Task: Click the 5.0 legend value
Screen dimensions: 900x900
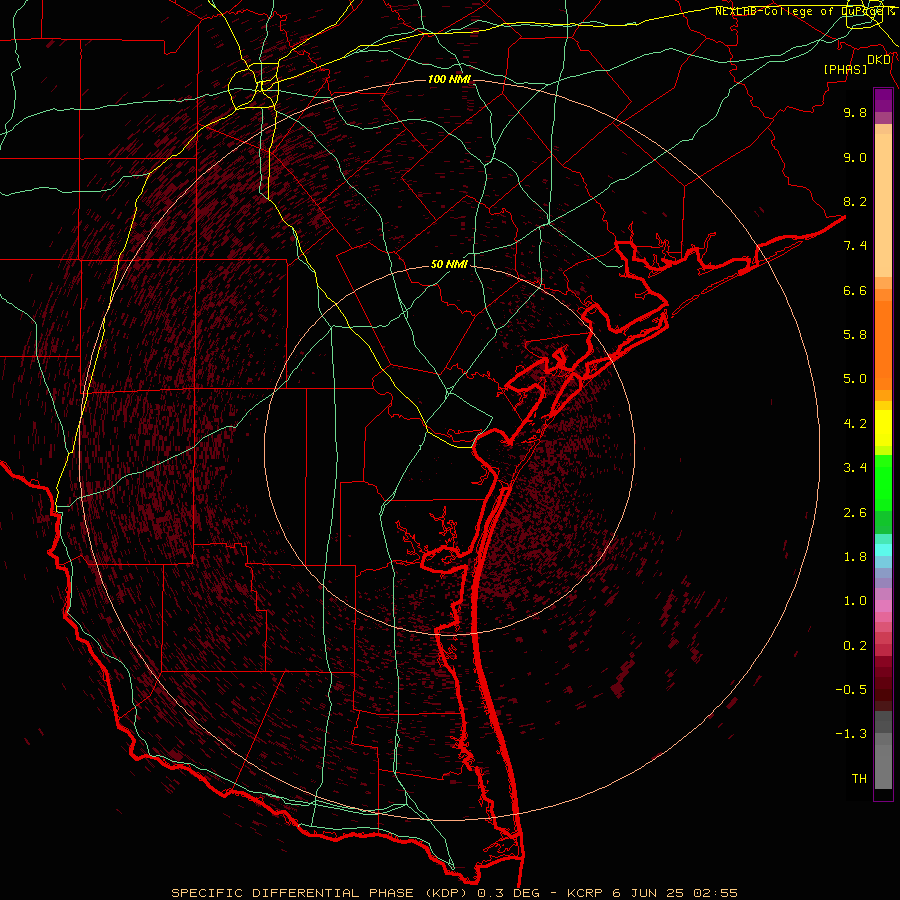Action: tap(855, 379)
